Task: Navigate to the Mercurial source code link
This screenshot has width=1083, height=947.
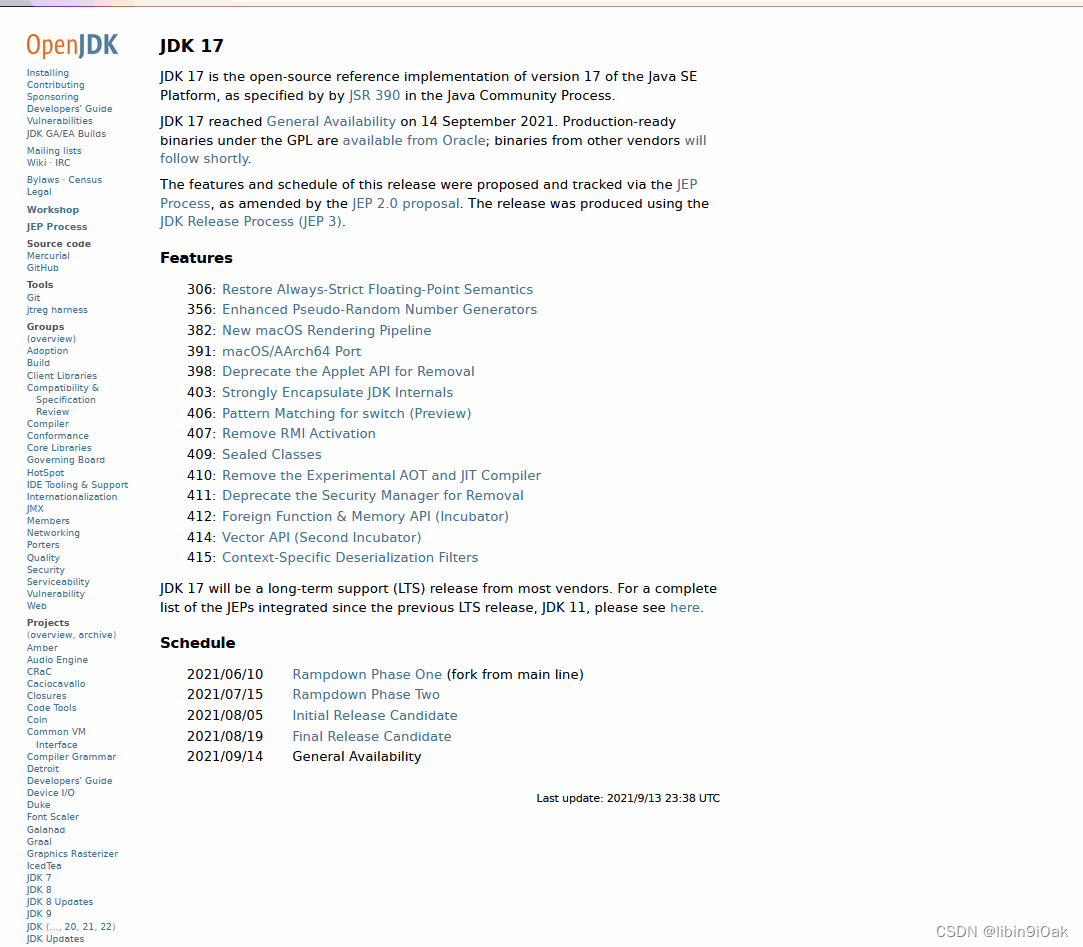Action: tap(47, 255)
